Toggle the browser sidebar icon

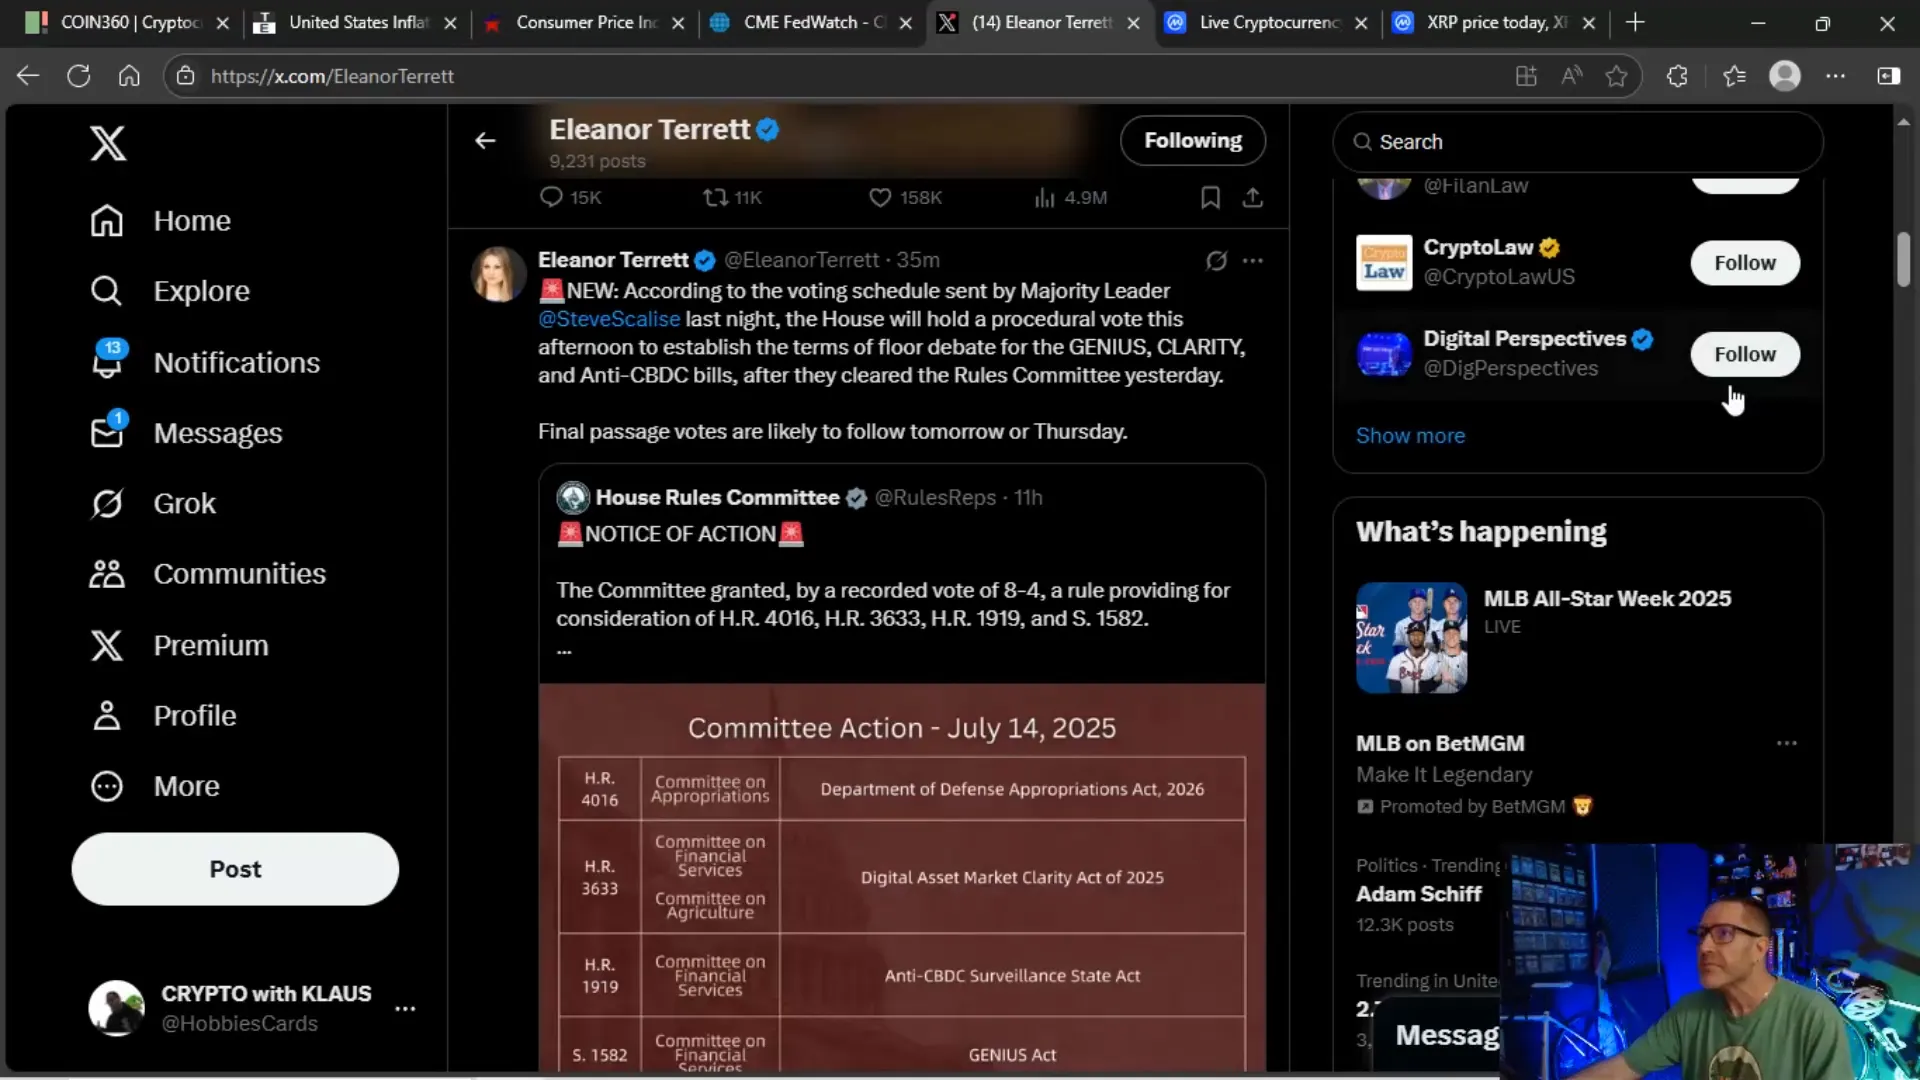pos(1888,76)
